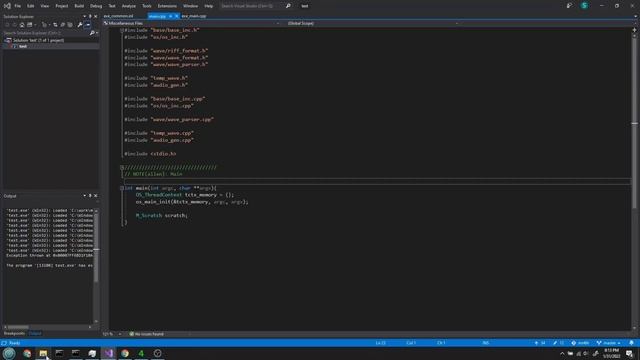
Task: Switch to the avx_common.inl tab
Action: coord(118,16)
